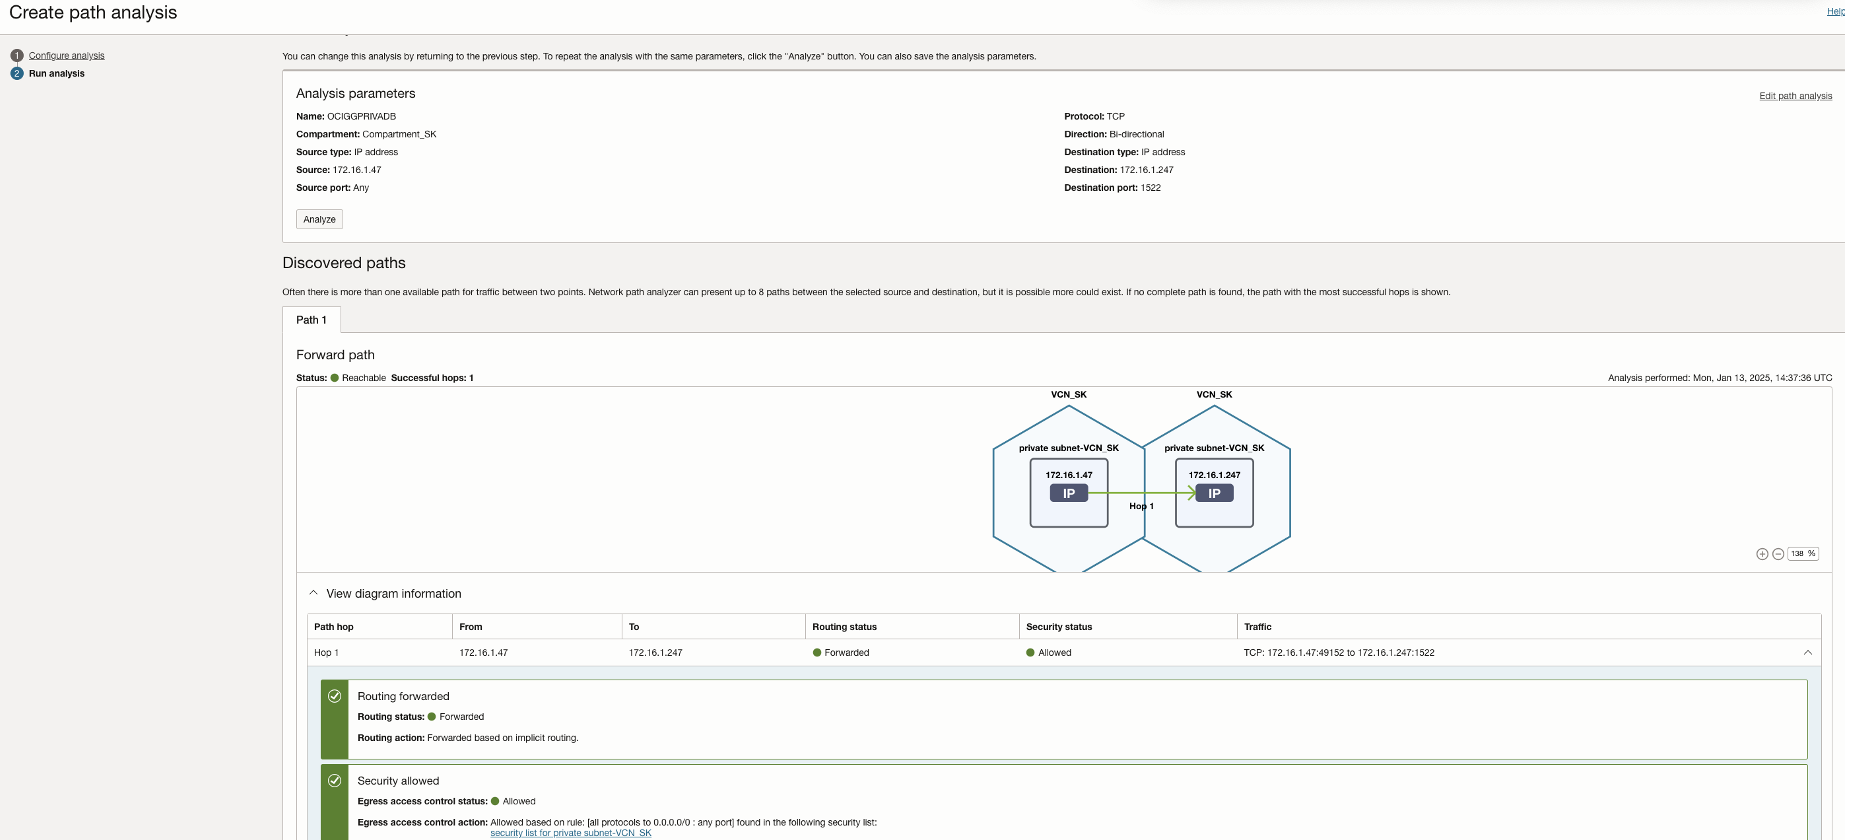Click the Analyze button

(320, 219)
